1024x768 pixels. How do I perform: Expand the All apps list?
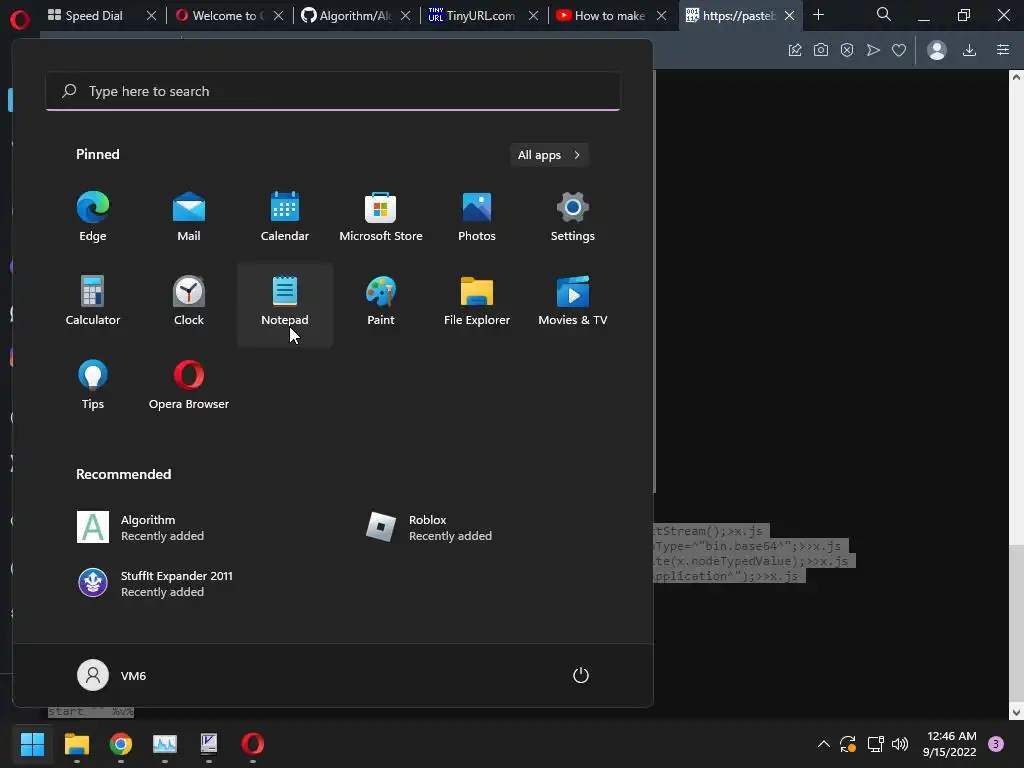[x=549, y=155]
